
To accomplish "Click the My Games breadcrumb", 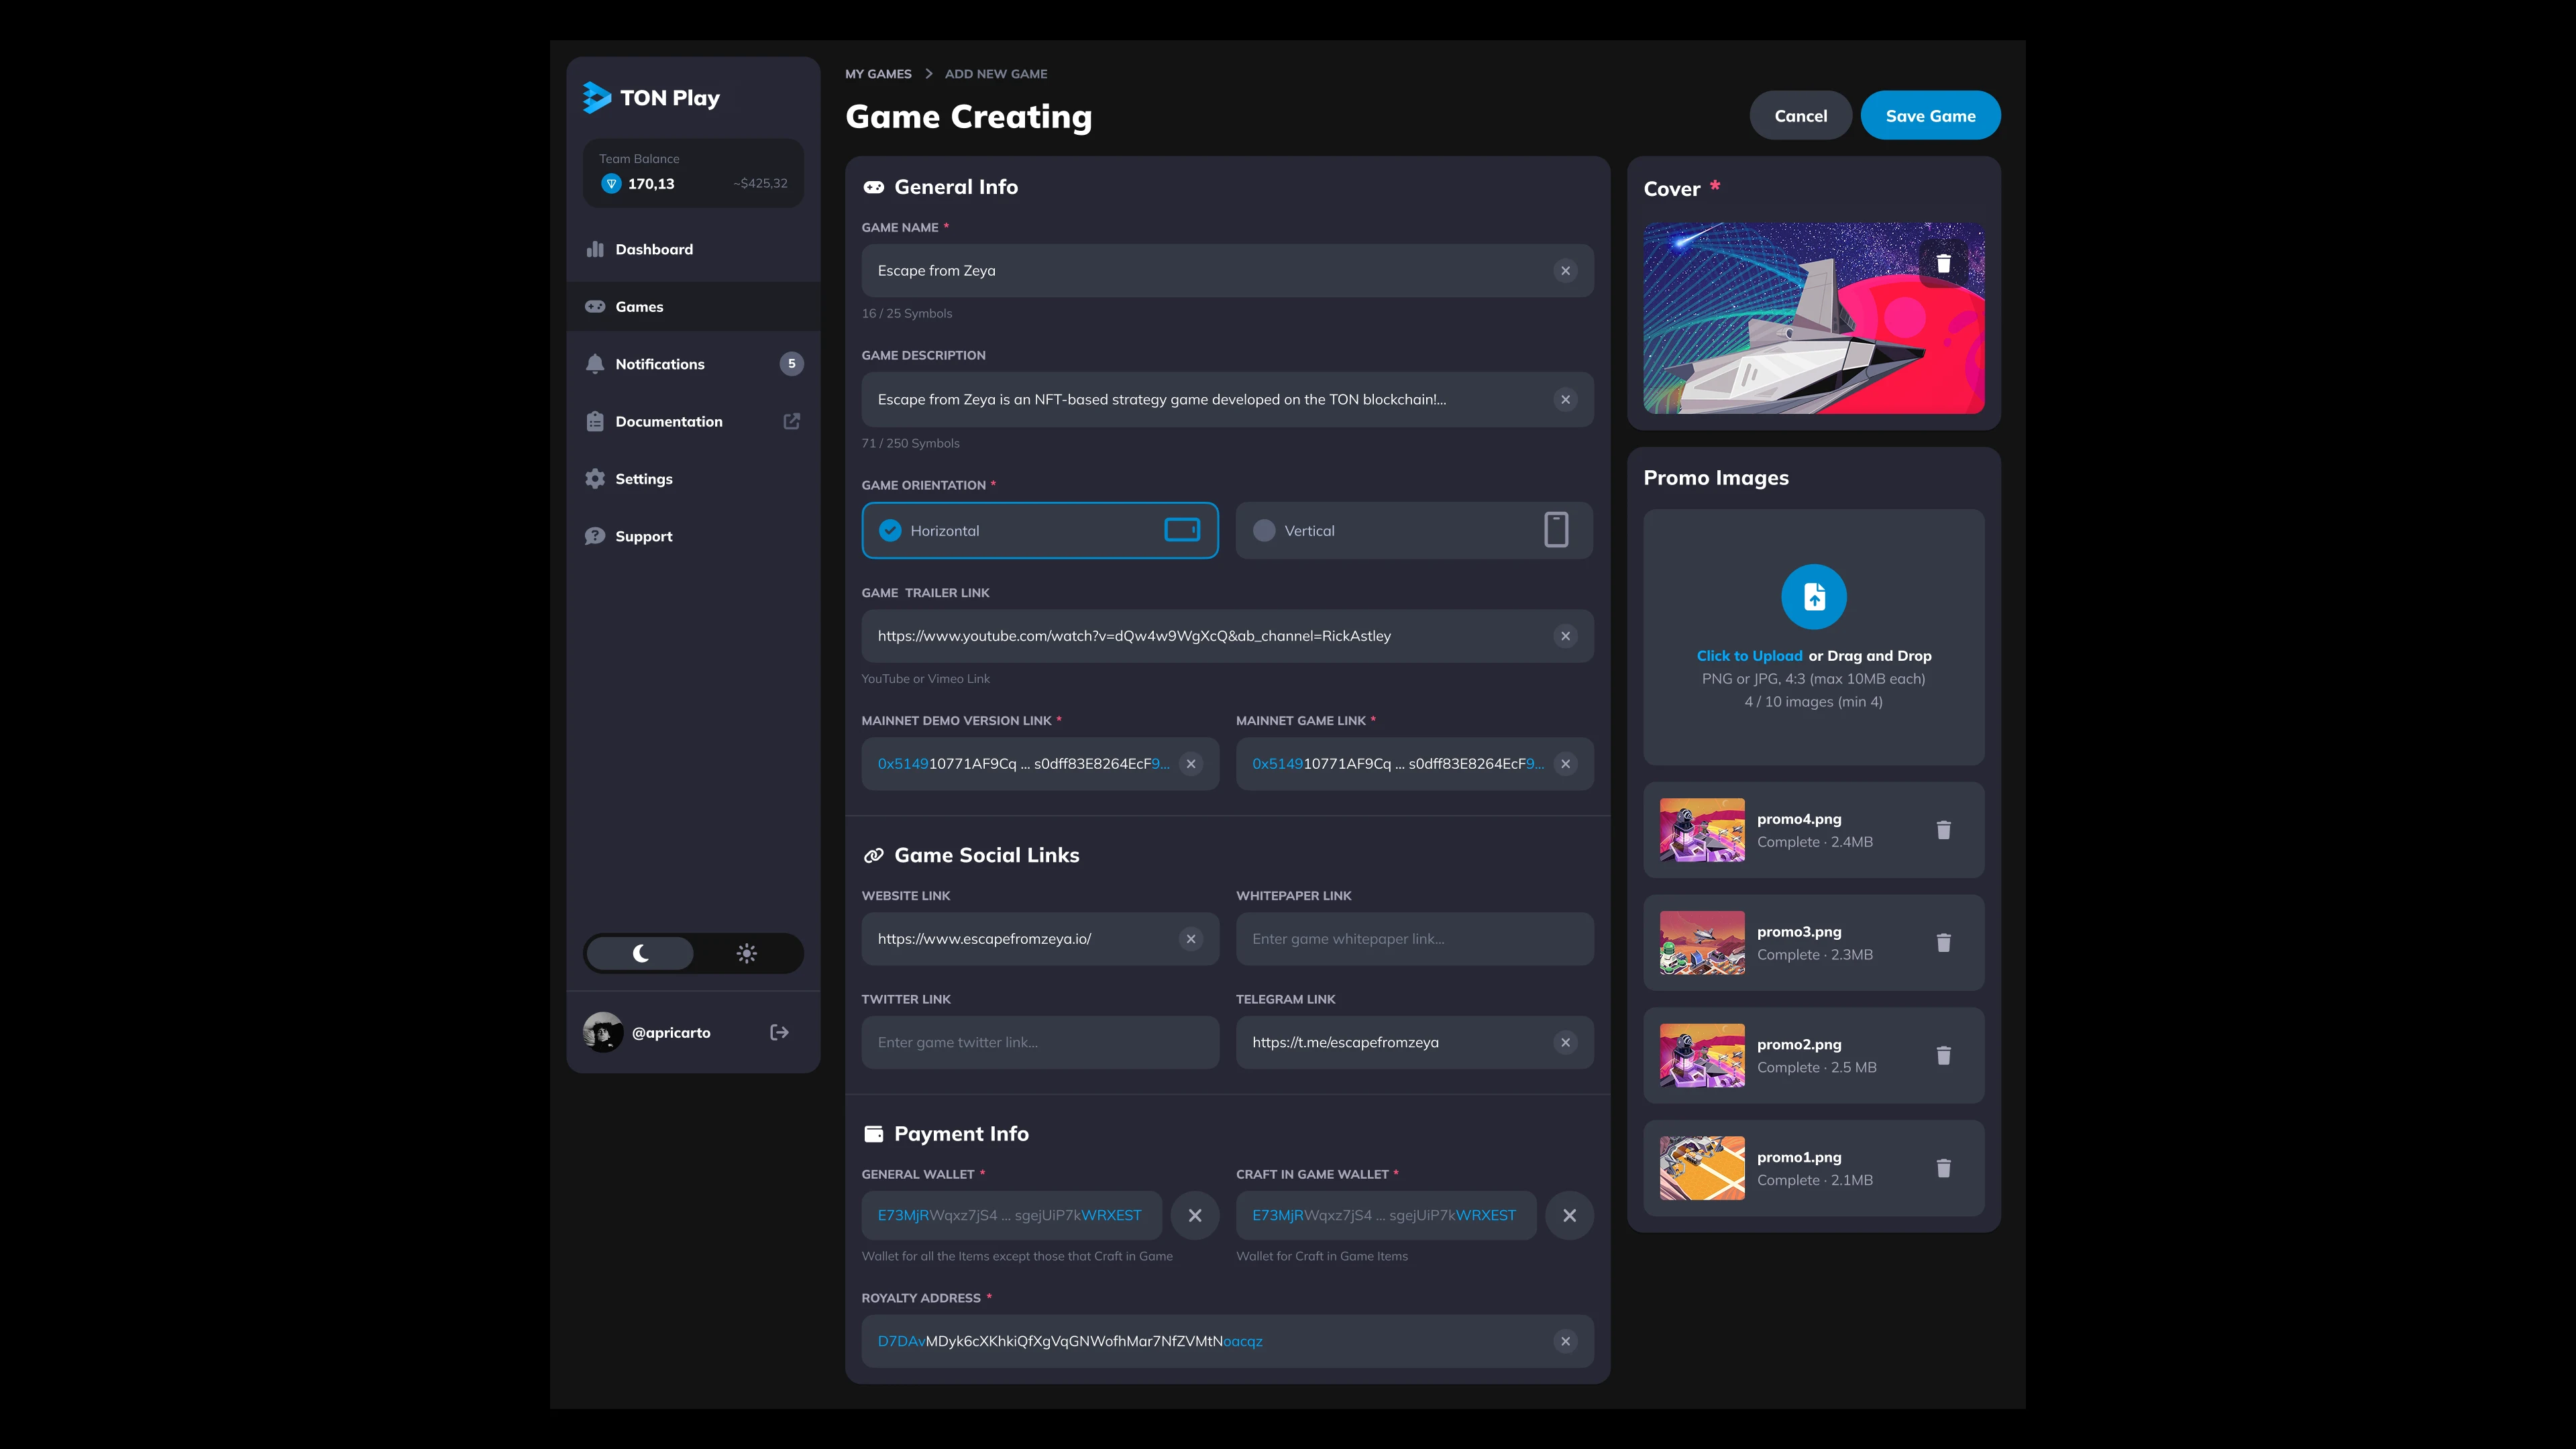I will click(x=878, y=74).
